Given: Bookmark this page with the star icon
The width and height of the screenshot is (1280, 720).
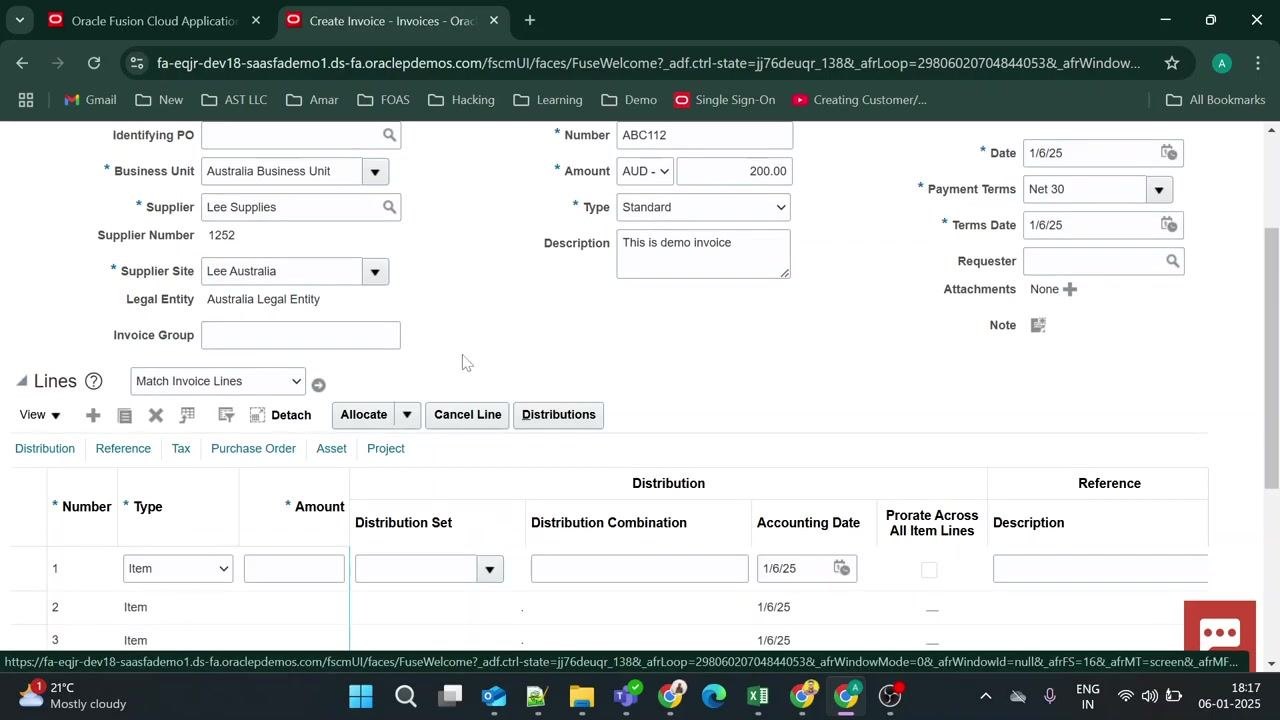Looking at the screenshot, I should pyautogui.click(x=1171, y=63).
